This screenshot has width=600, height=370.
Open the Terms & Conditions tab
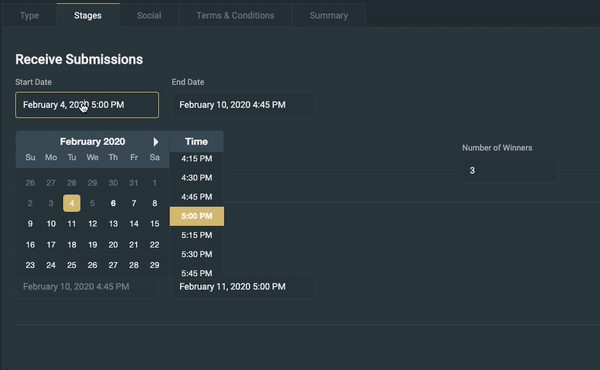(x=235, y=16)
